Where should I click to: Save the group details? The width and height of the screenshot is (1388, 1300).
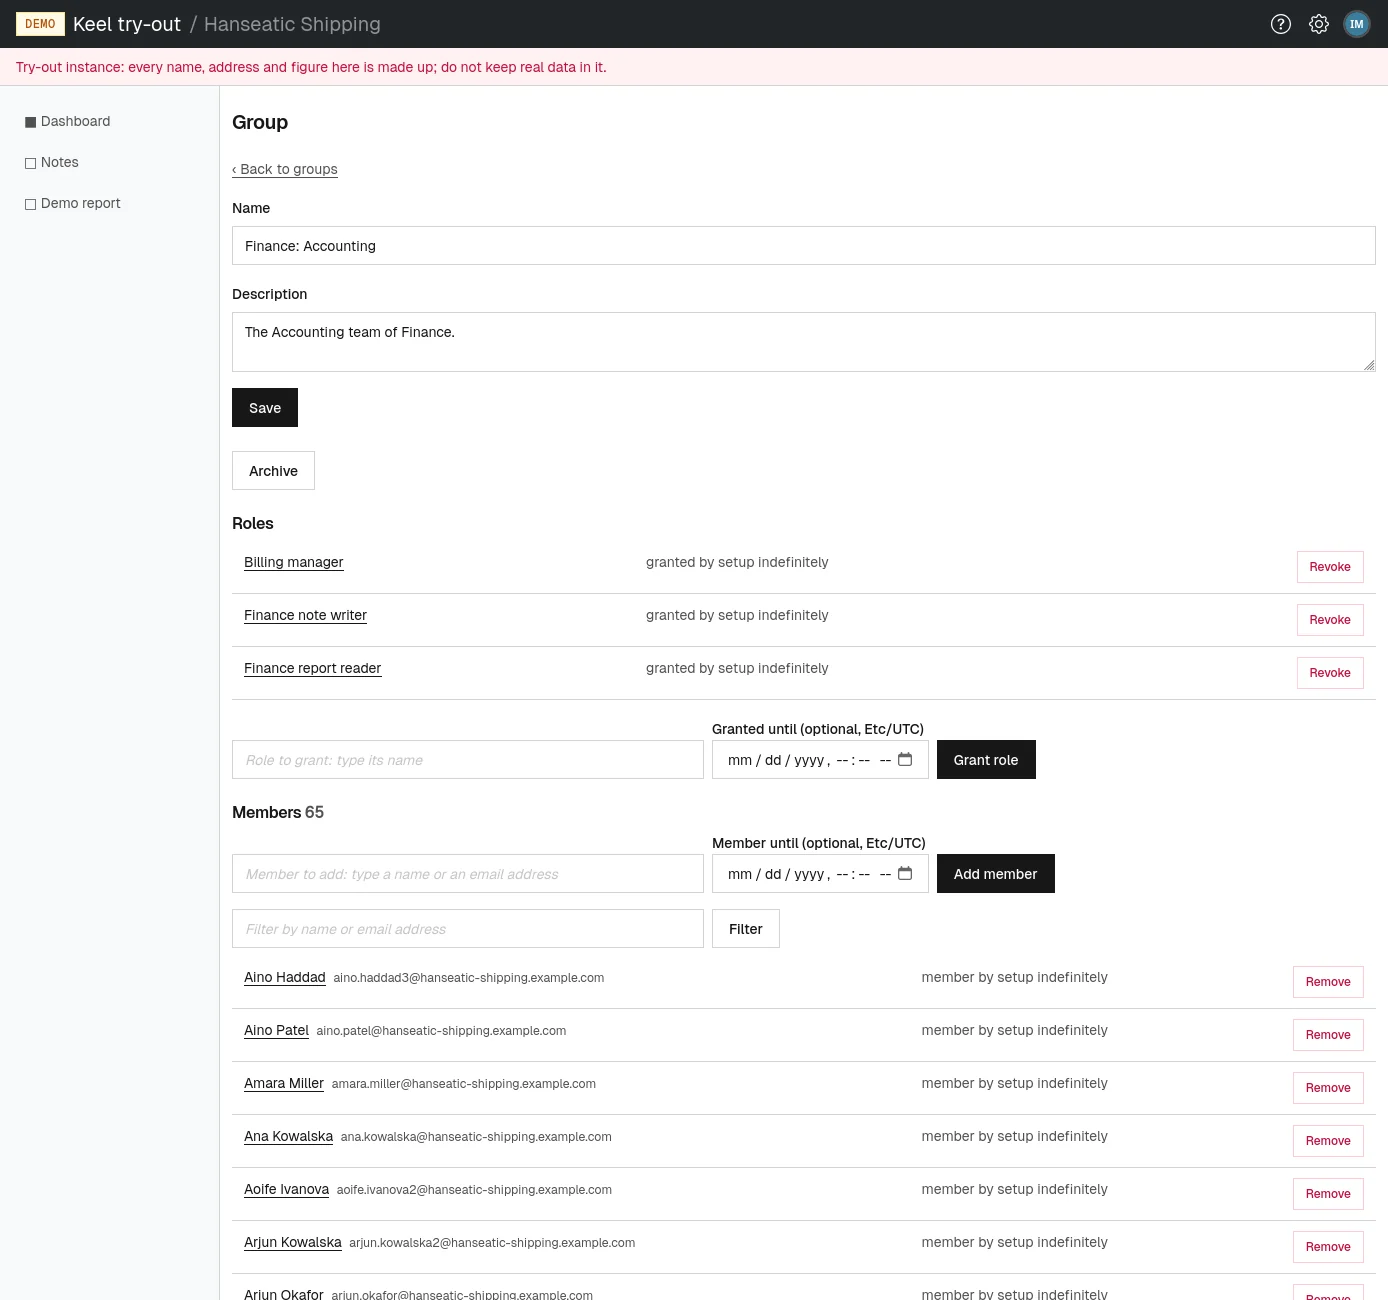coord(265,408)
